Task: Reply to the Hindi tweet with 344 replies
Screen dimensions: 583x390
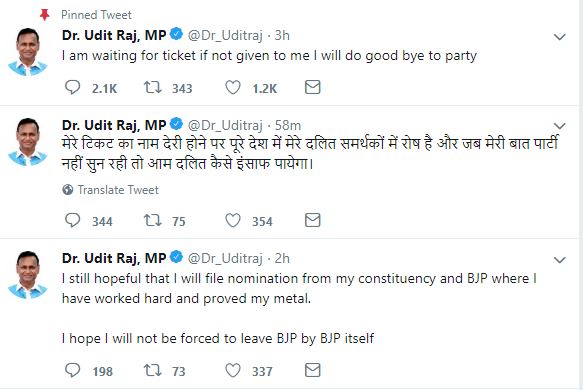Action: pos(73,220)
